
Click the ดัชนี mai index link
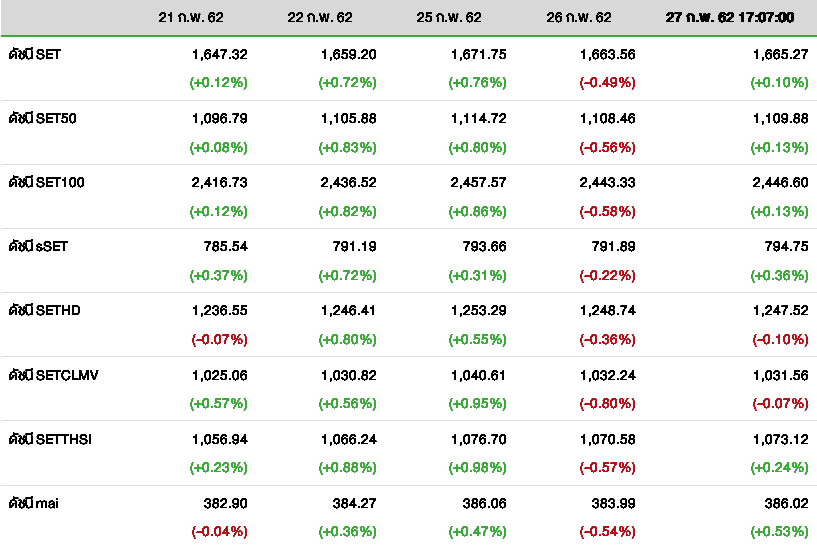coord(35,502)
